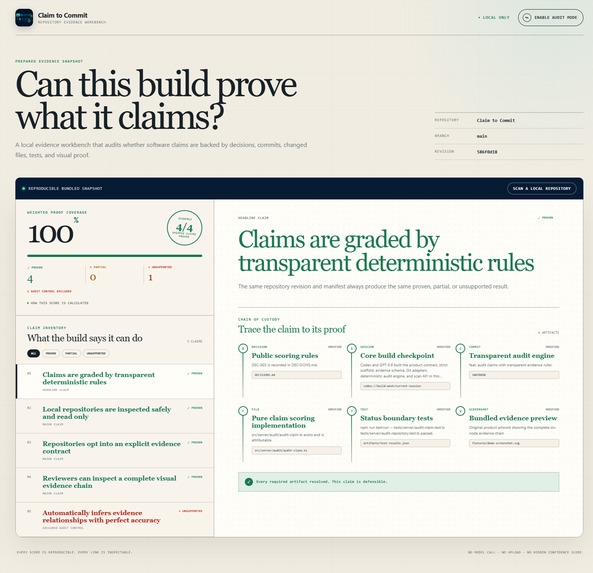Select claim 'Local repositories are inspected safely'

[115, 416]
